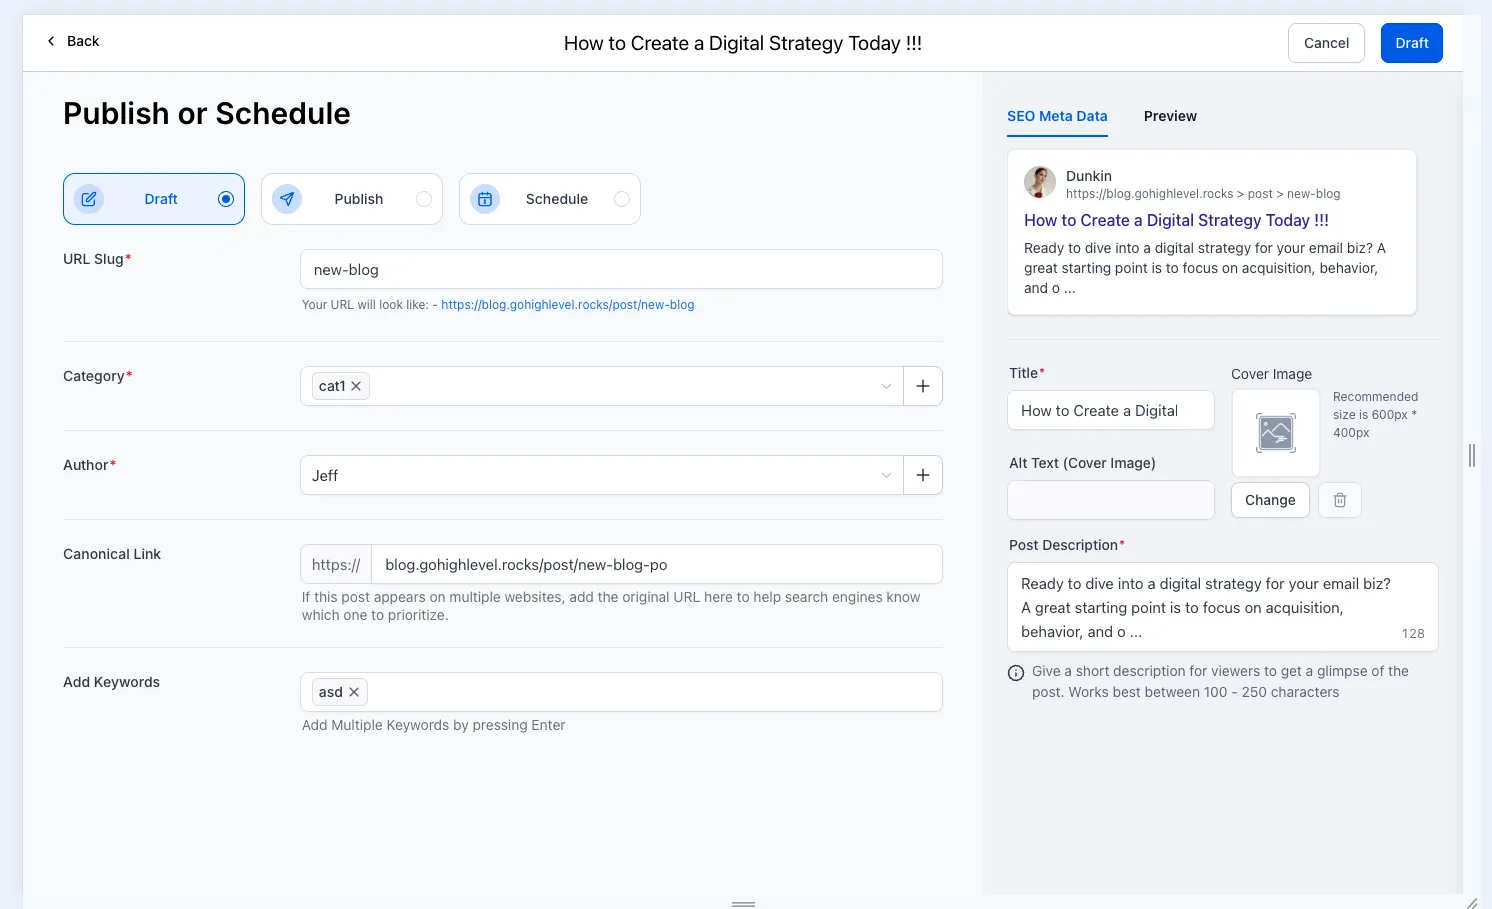Click into the URL Slug field
Viewport: 1492px width, 909px height.
click(621, 269)
